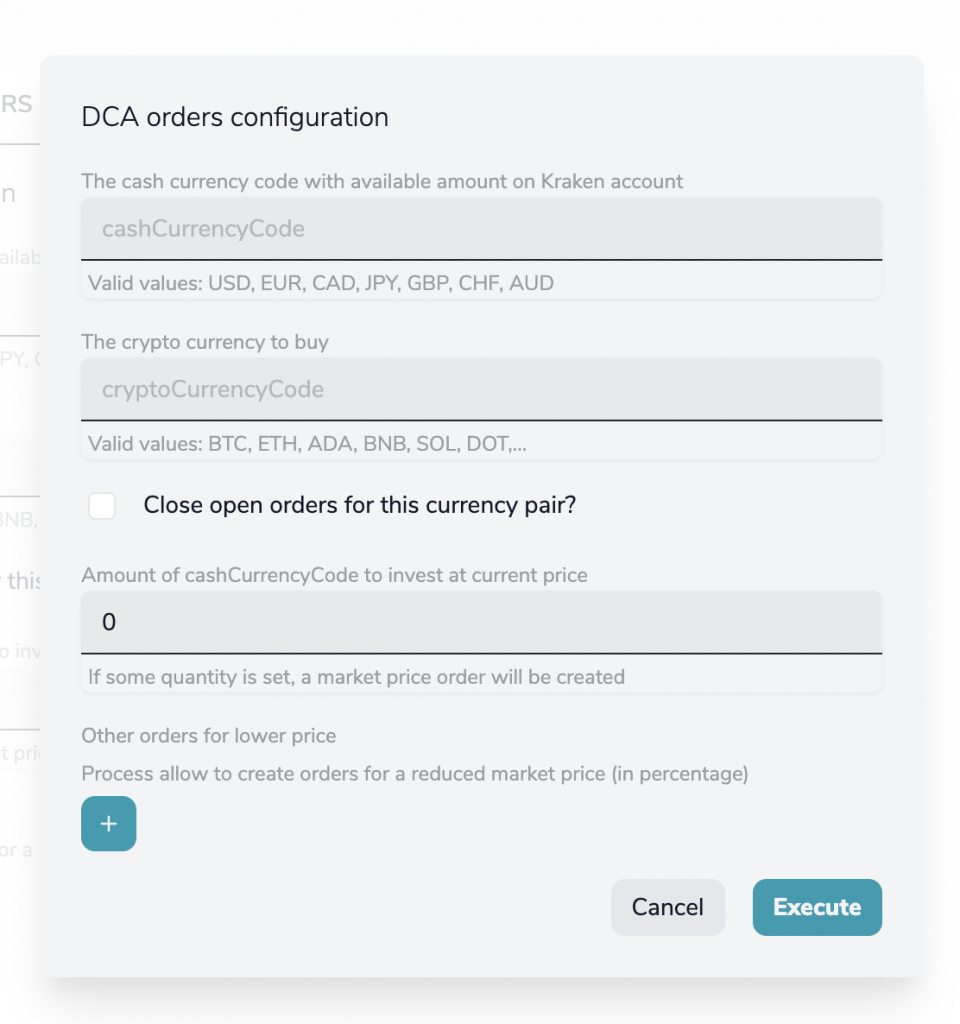Click the 'Valid values: BTC, ETH, ADA' hint text
This screenshot has width=960, height=1024.
307,443
